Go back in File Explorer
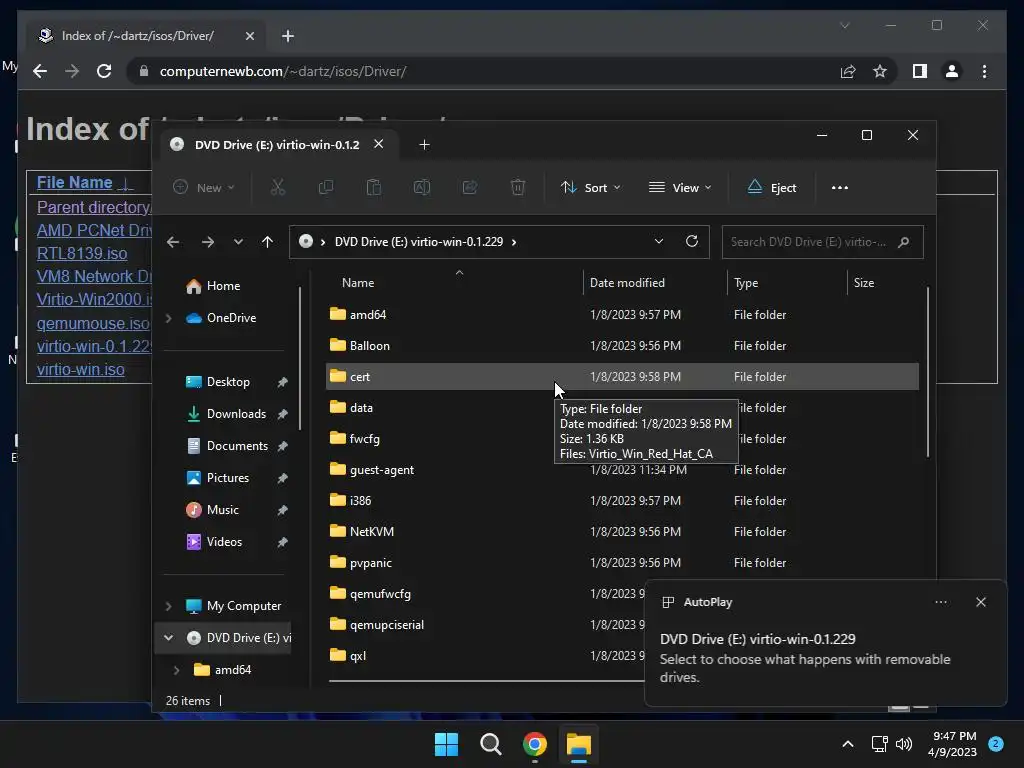This screenshot has width=1024, height=768. tap(173, 242)
